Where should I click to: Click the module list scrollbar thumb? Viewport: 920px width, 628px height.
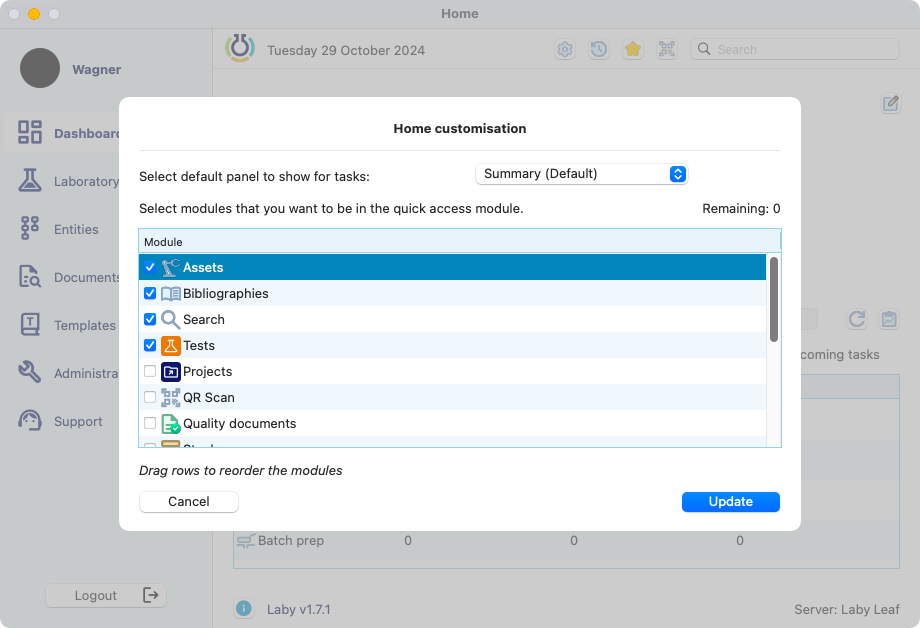click(x=774, y=299)
